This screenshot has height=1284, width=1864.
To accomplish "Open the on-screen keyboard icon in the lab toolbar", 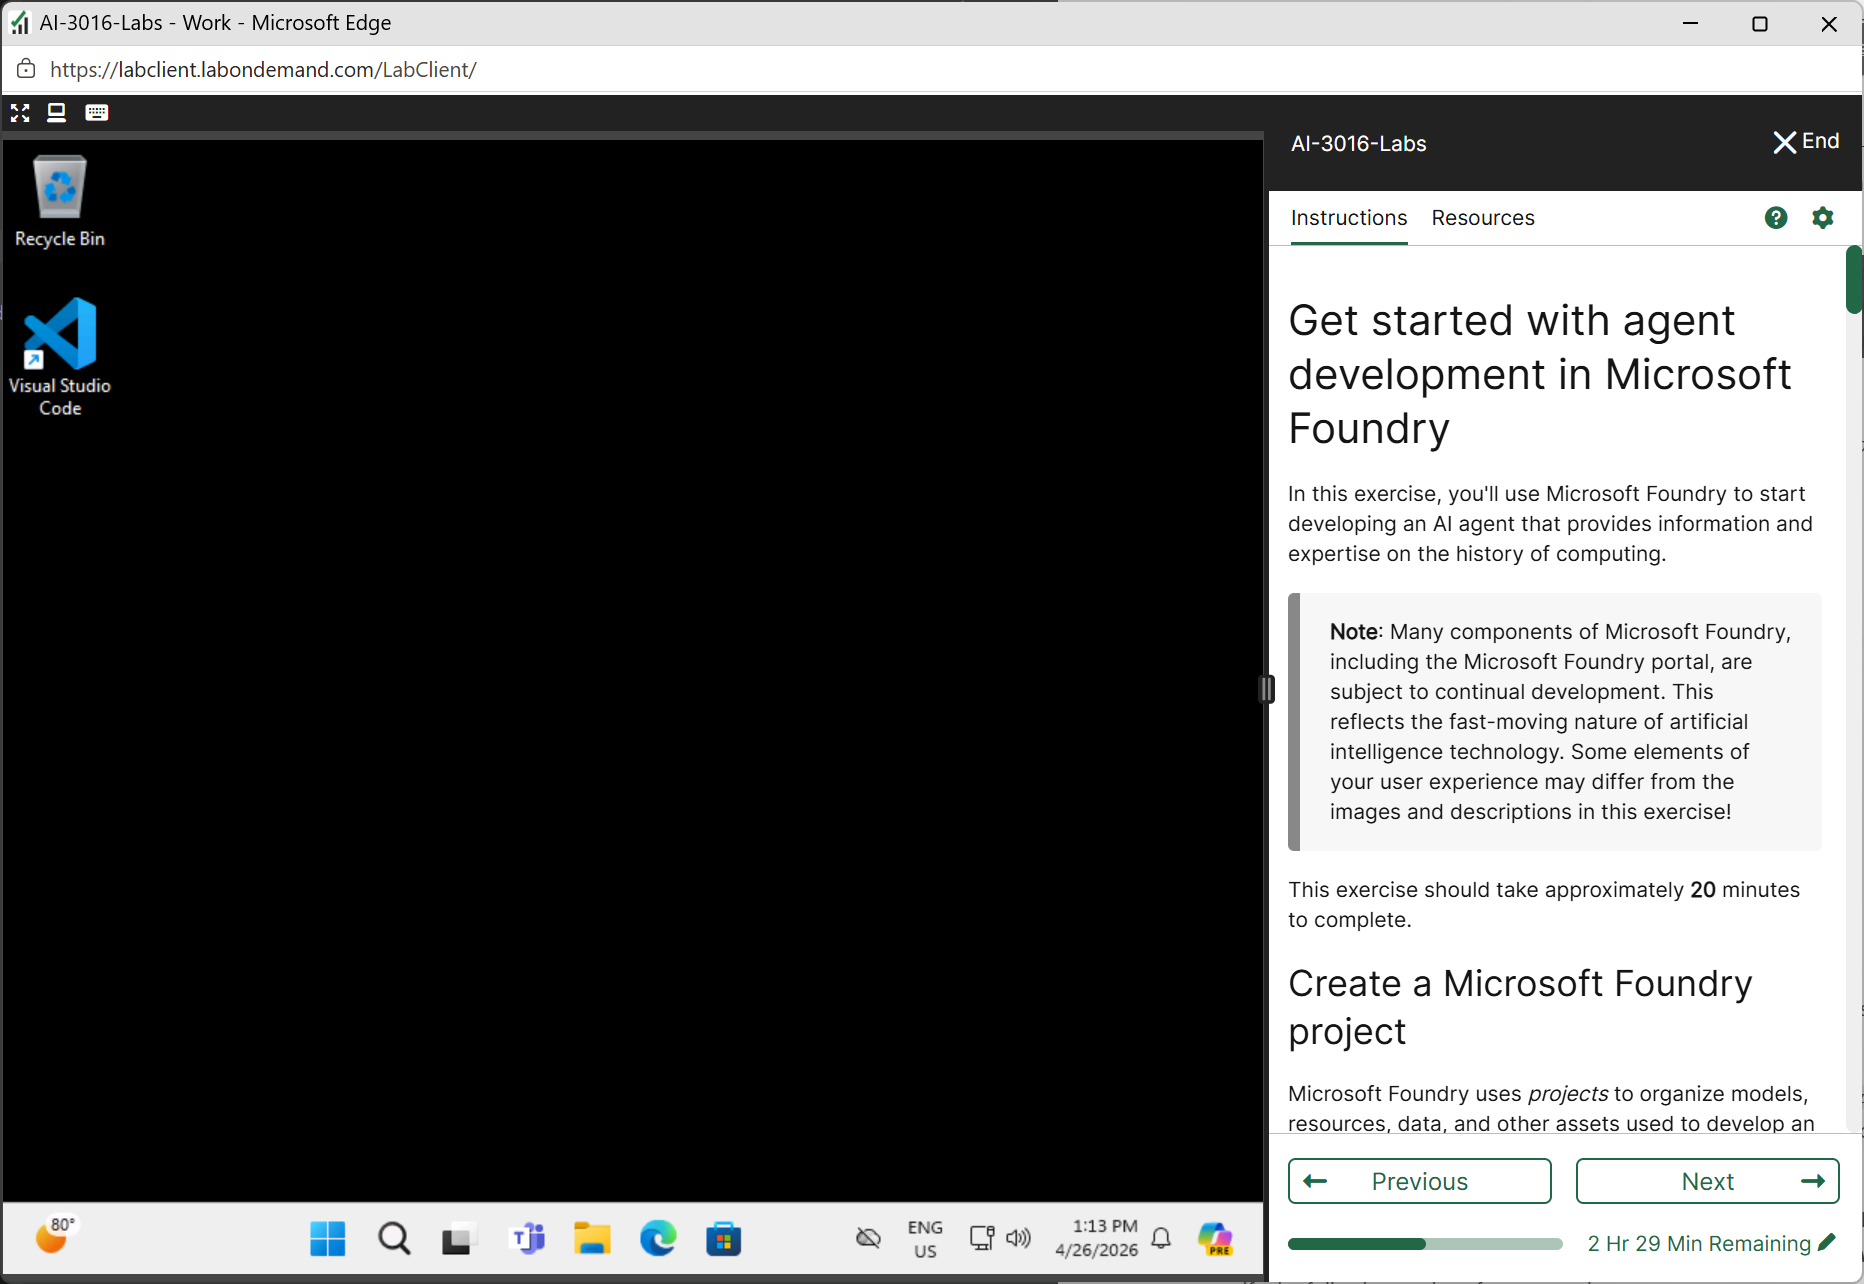I will (x=97, y=112).
